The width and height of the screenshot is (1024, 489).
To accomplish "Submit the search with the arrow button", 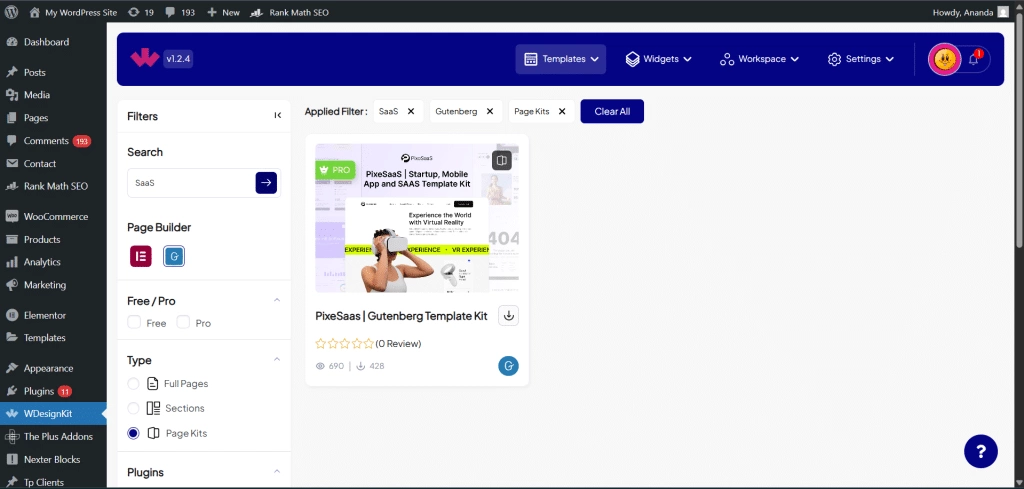I will click(x=266, y=183).
